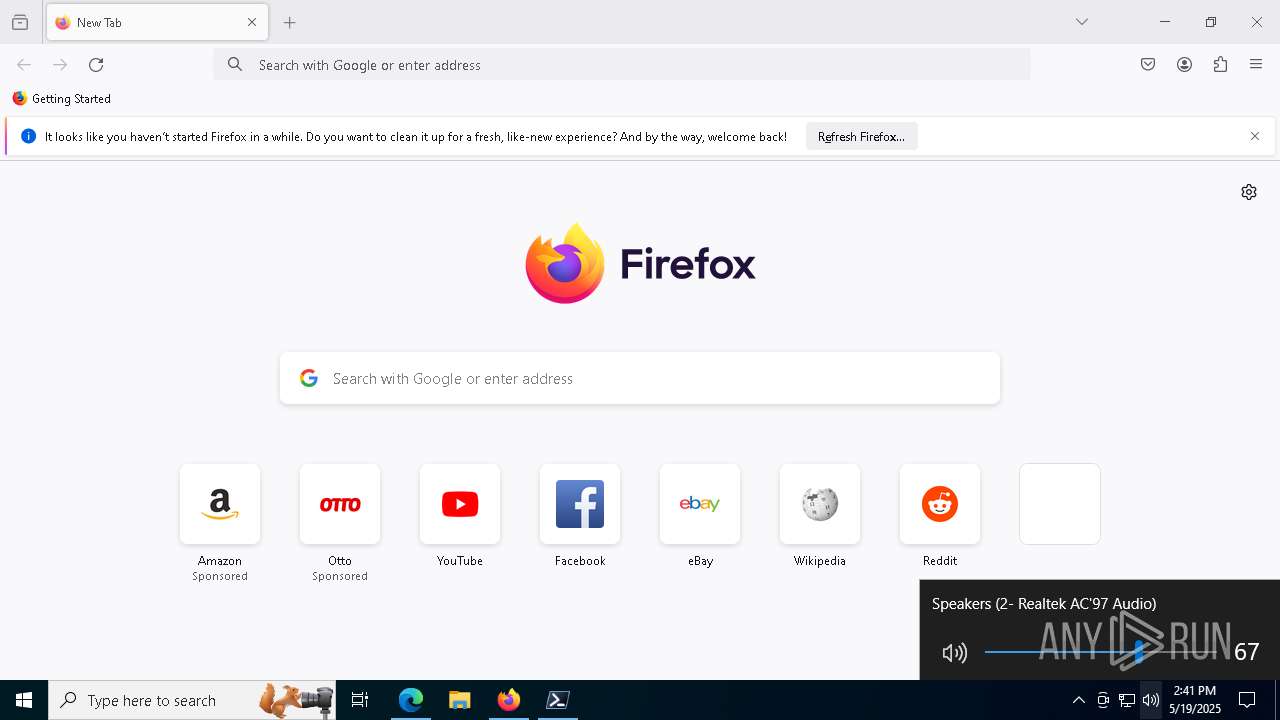Click the taskbar search box
The image size is (1280, 720).
192,700
